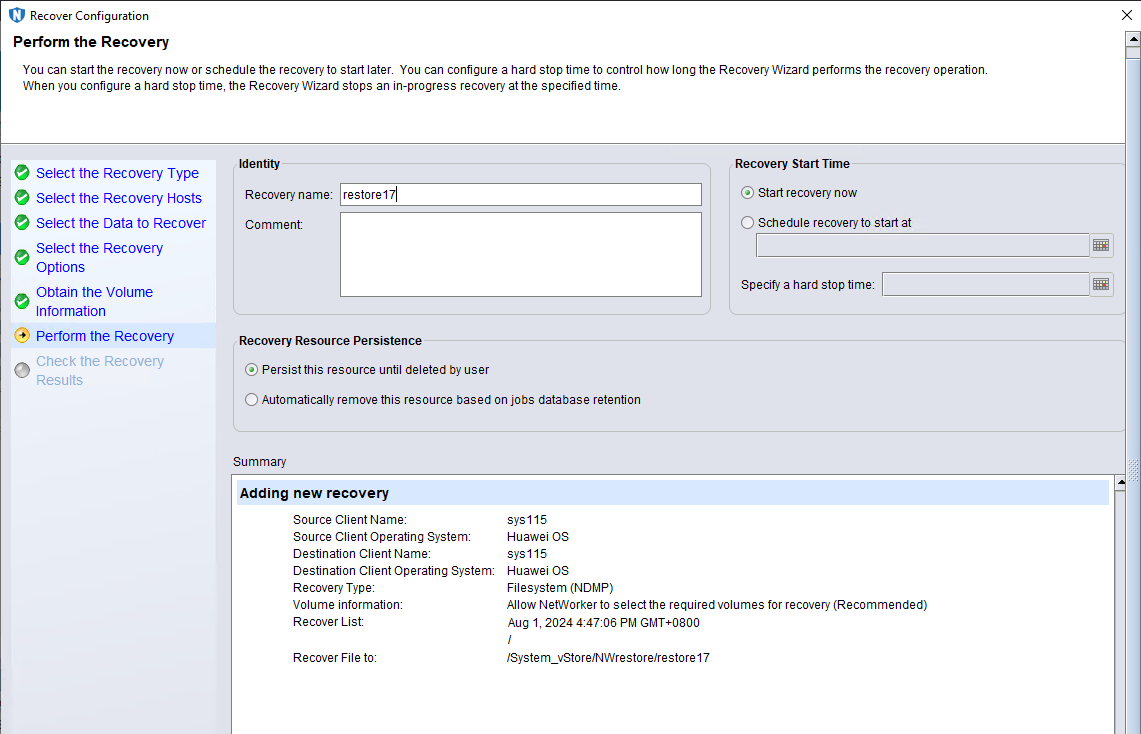
Task: Select Start recovery now option
Action: coord(747,193)
